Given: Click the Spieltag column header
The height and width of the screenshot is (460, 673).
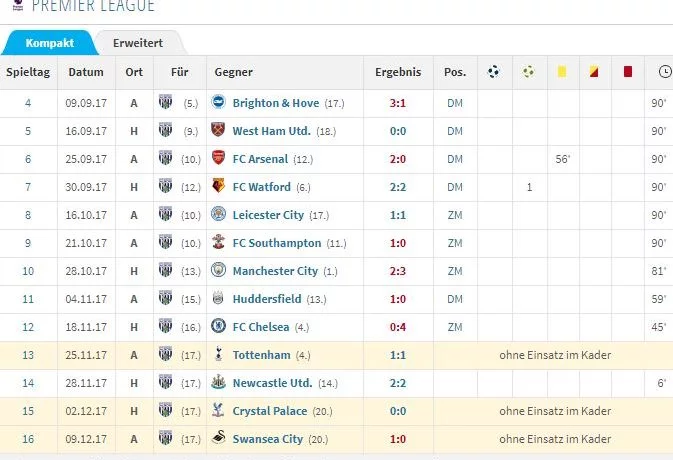Looking at the screenshot, I should (x=28, y=72).
